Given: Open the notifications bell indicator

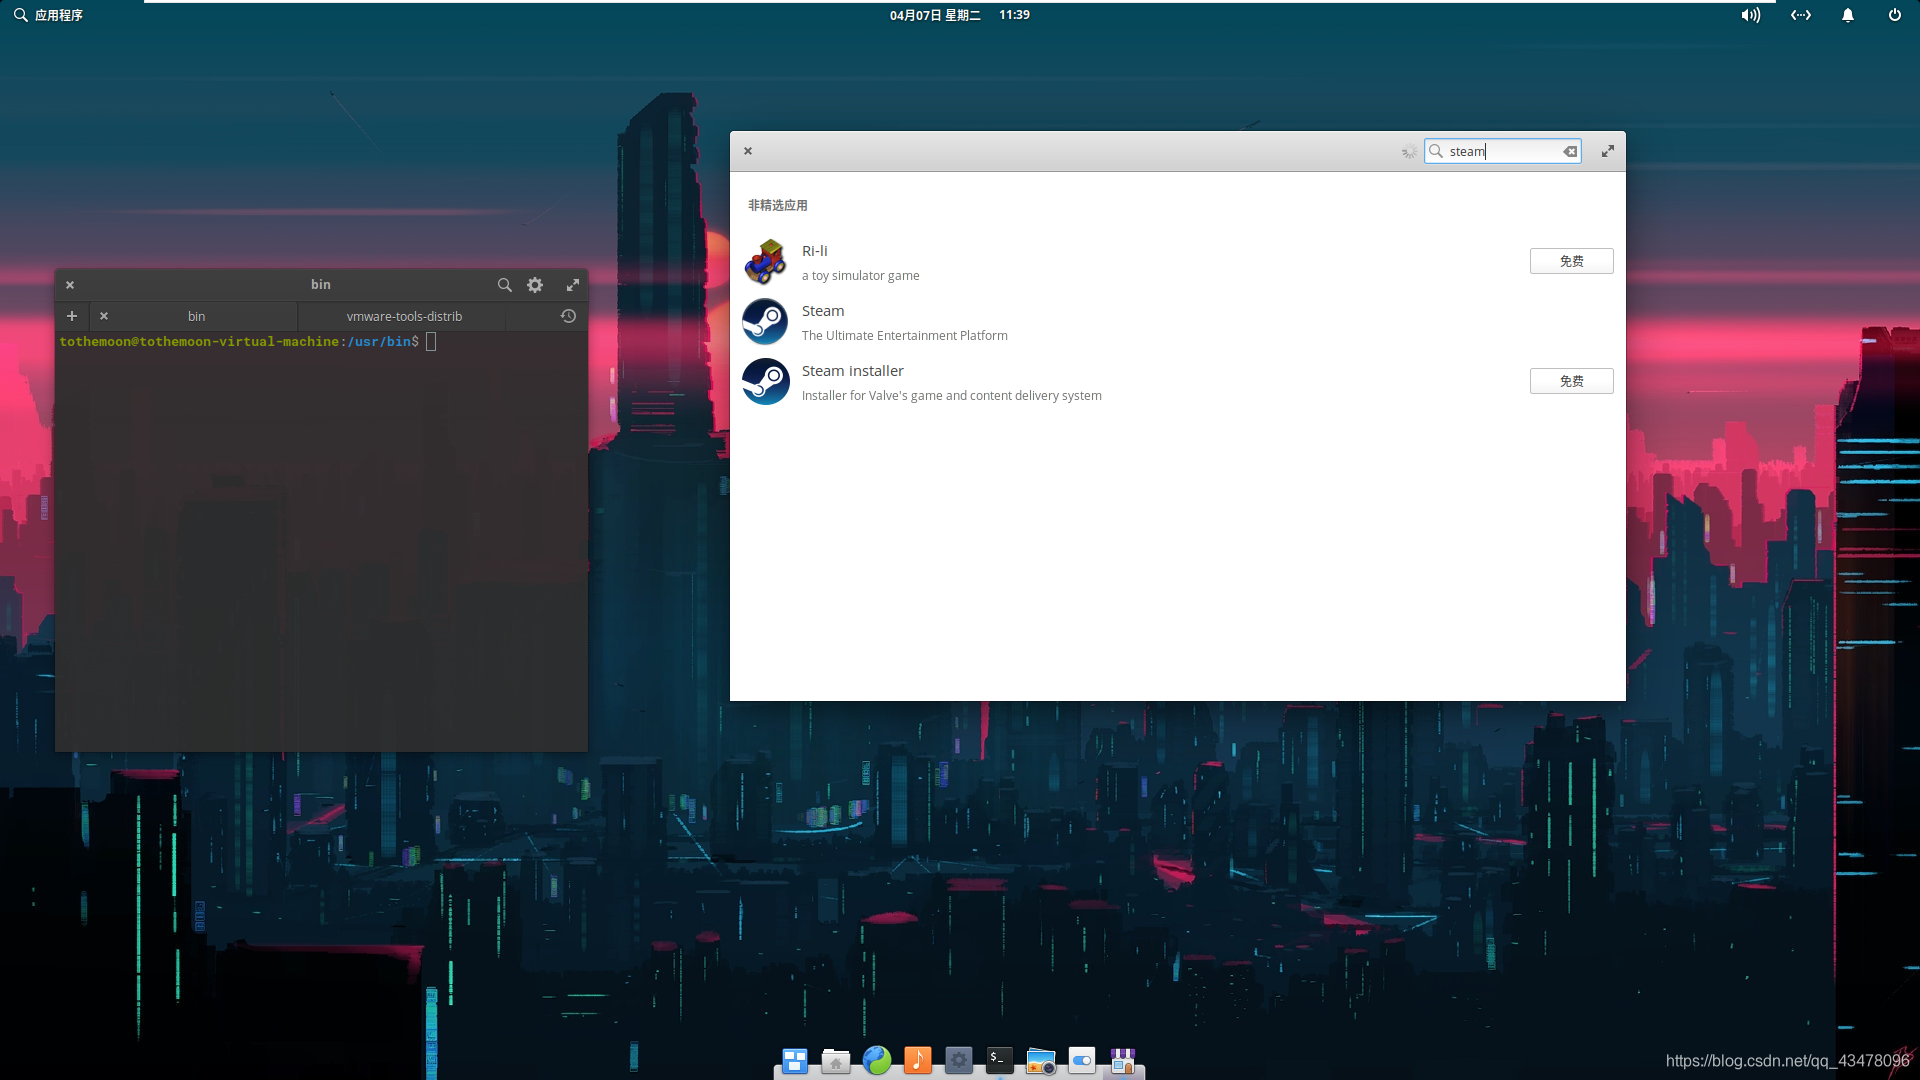Looking at the screenshot, I should [x=1848, y=15].
